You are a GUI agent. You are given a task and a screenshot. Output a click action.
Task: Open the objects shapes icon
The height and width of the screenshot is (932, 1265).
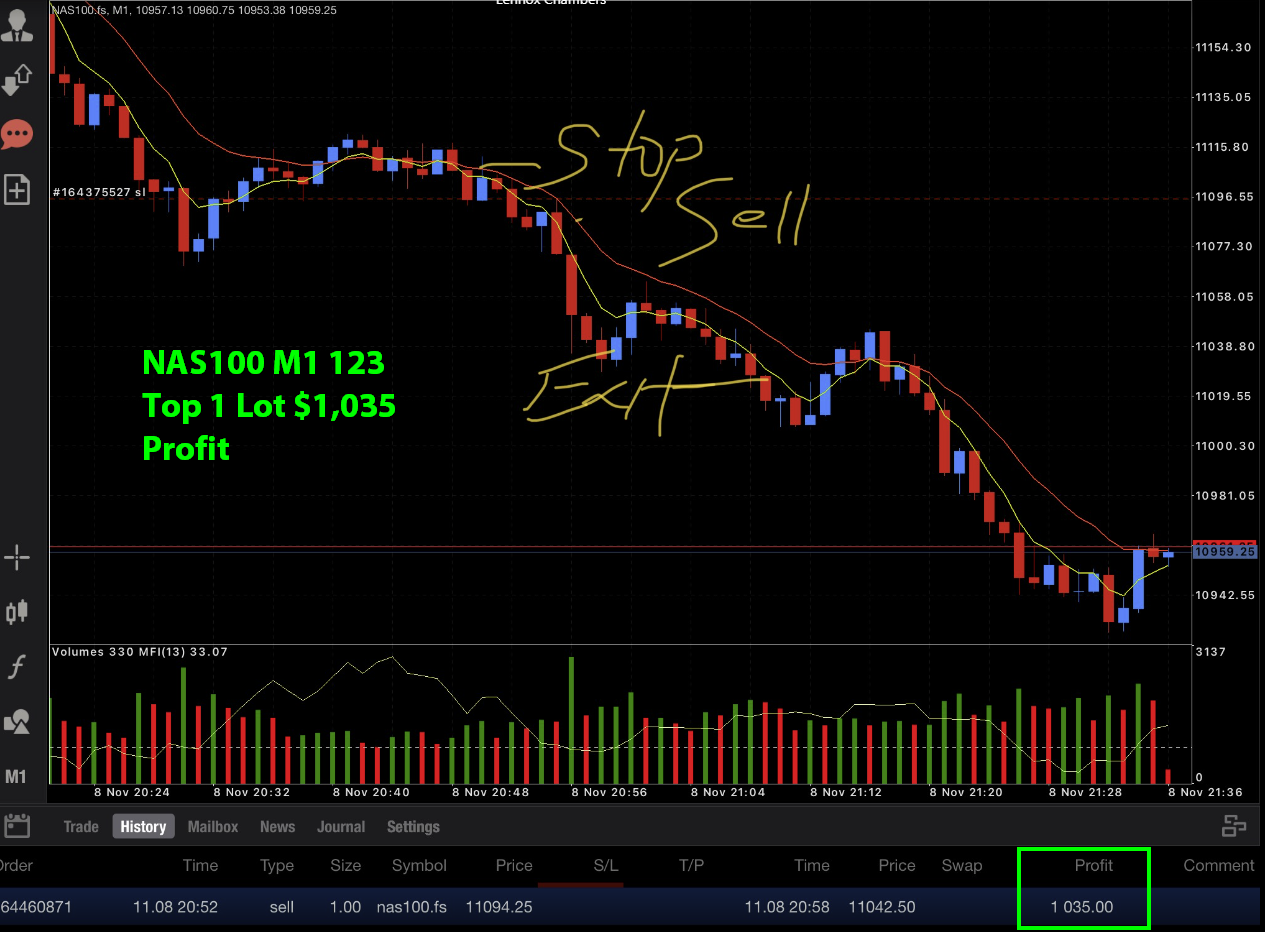[16, 721]
